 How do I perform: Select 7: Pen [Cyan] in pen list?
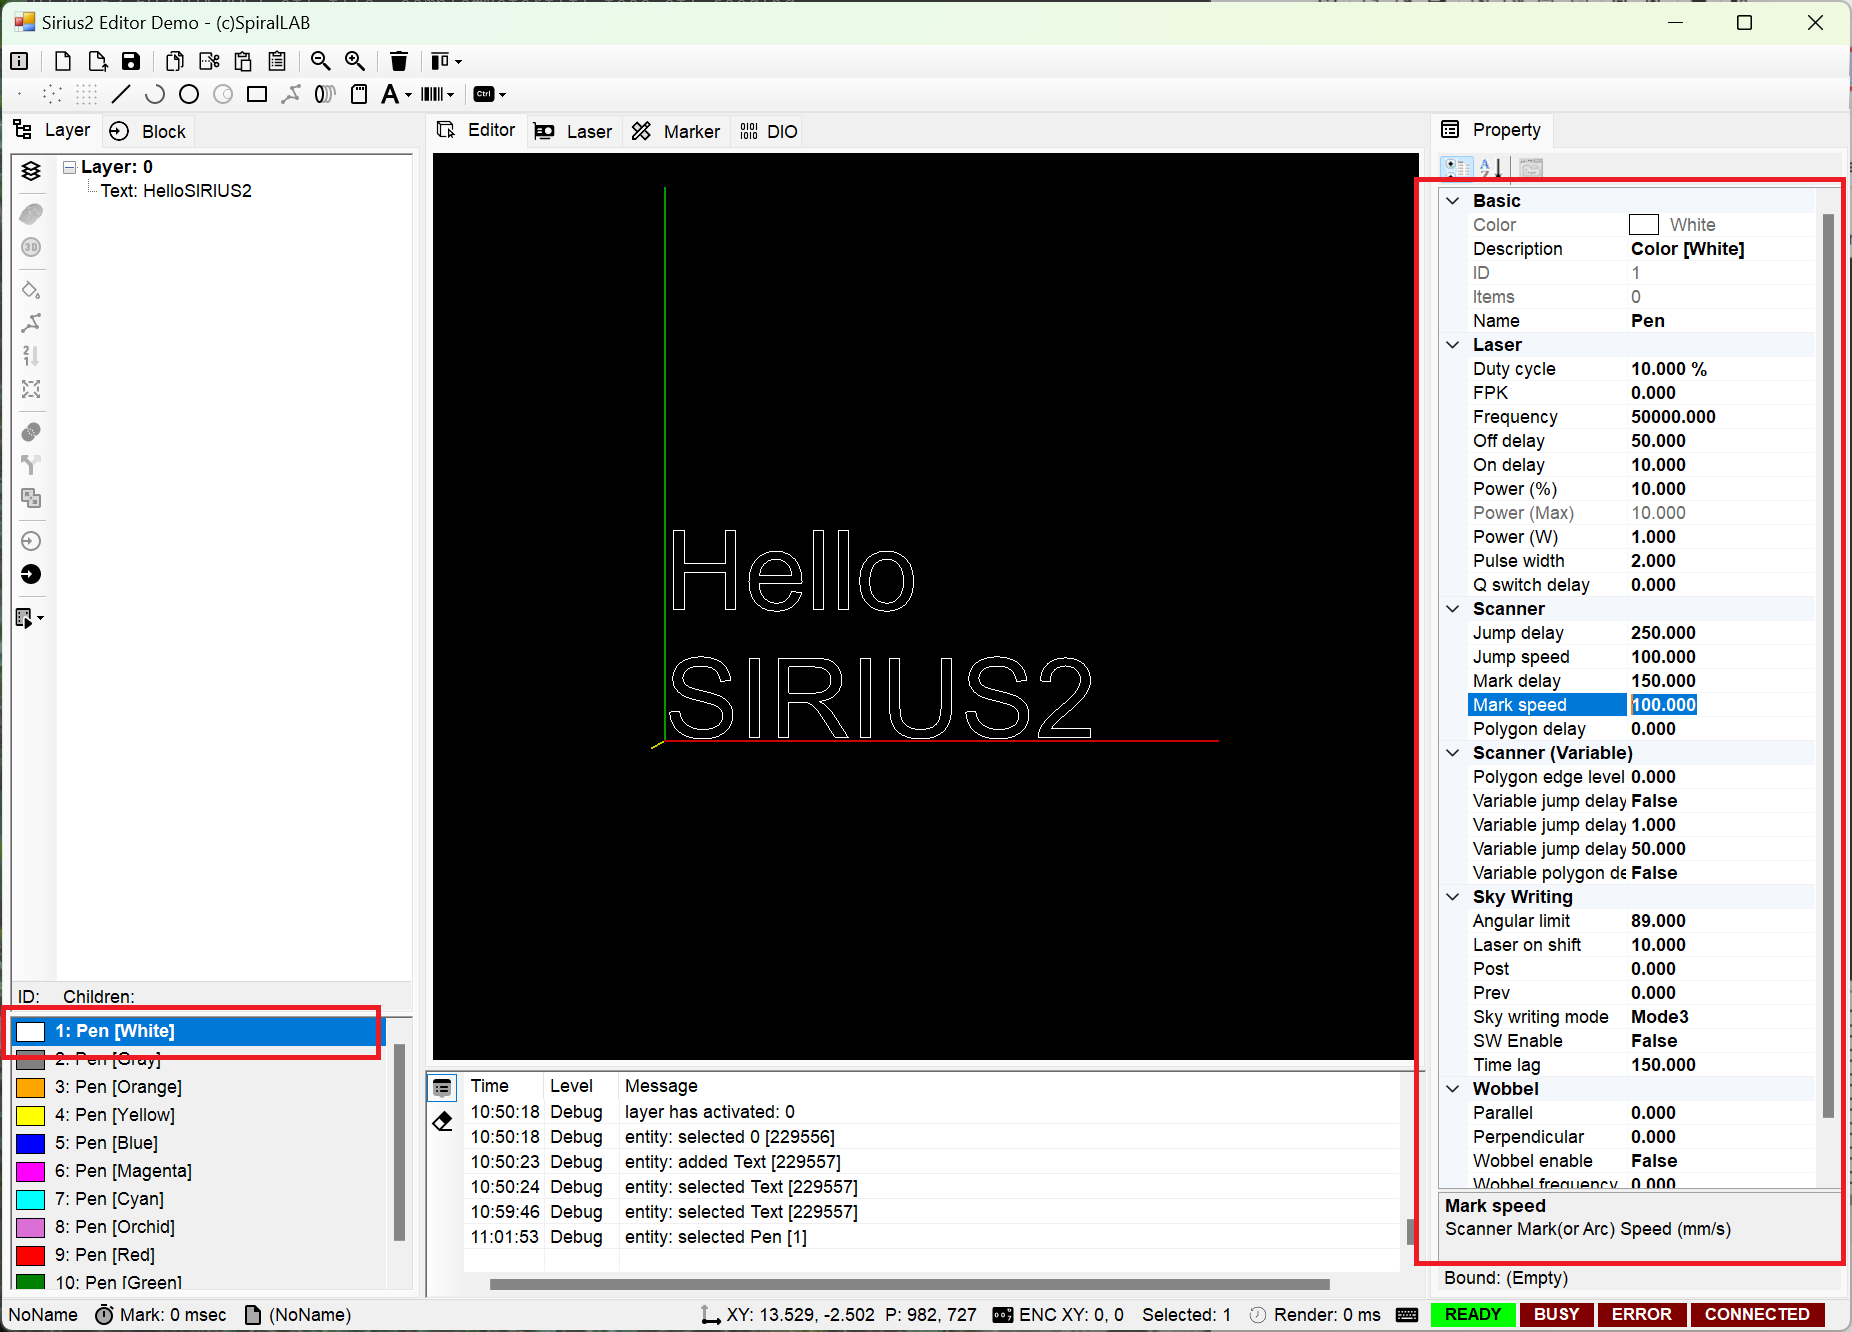[x=200, y=1199]
